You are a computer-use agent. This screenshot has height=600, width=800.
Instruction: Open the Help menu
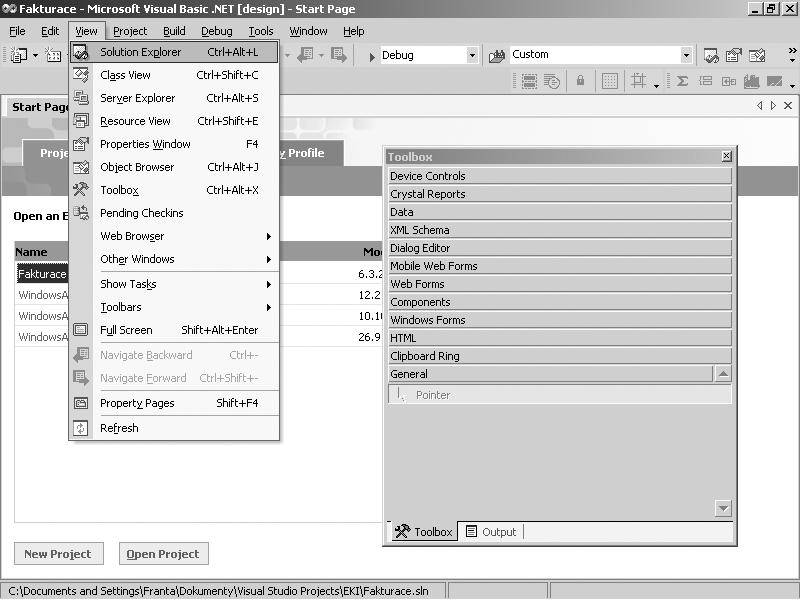pos(354,31)
